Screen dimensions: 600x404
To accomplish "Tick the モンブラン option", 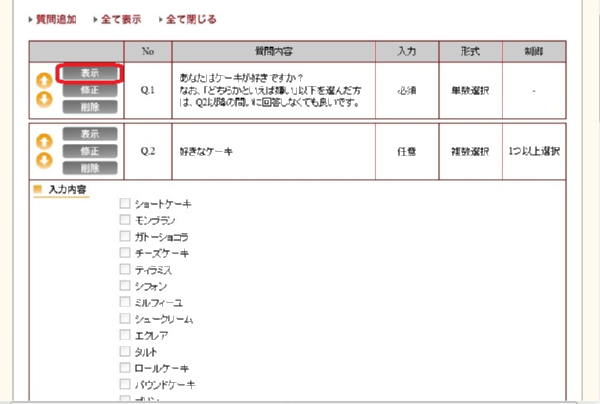I will (x=125, y=220).
